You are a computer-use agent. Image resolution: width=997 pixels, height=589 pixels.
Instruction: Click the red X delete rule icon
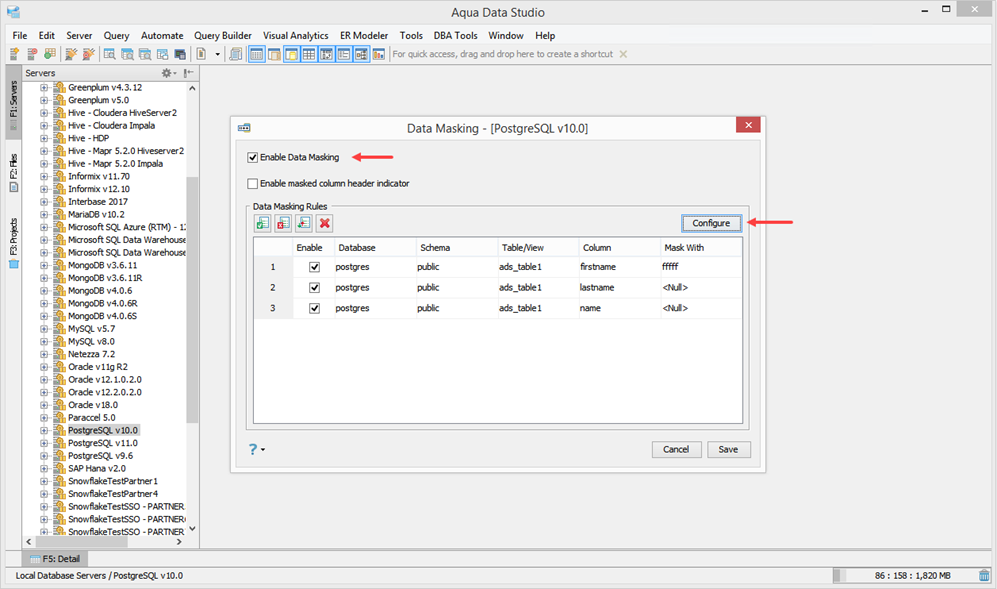[x=325, y=223]
